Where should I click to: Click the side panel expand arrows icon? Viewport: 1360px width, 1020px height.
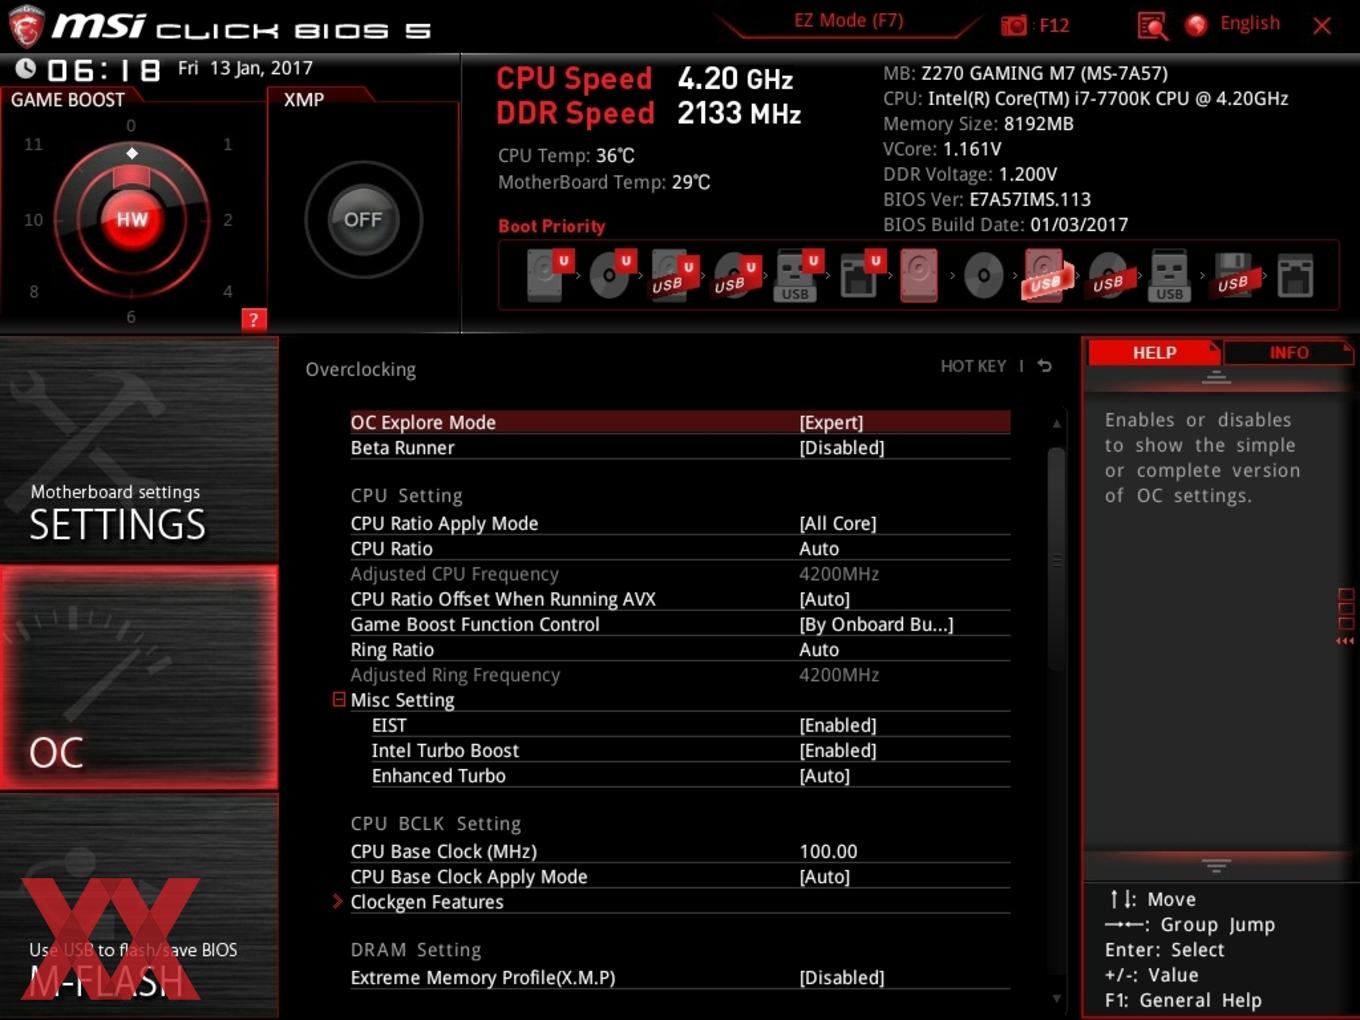[x=1346, y=617]
